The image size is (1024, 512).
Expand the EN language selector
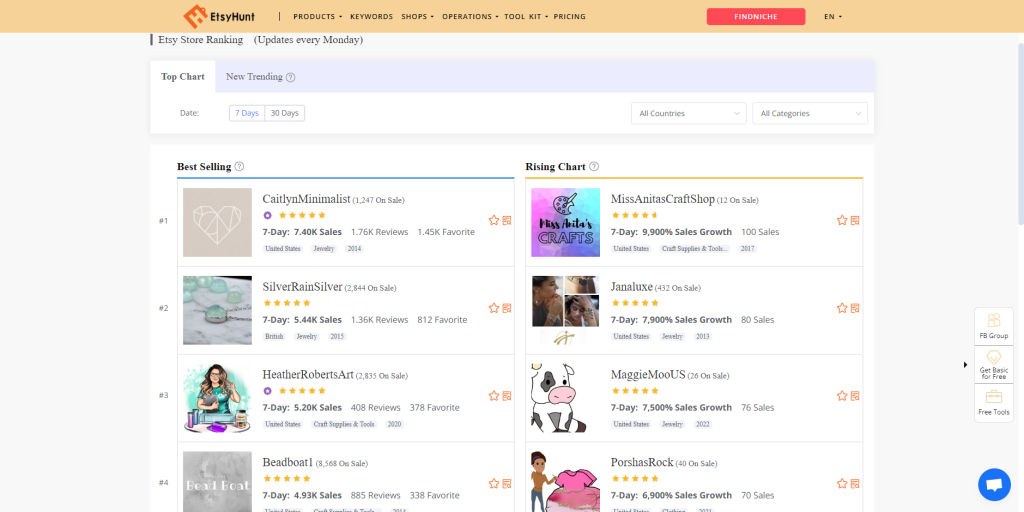832,17
